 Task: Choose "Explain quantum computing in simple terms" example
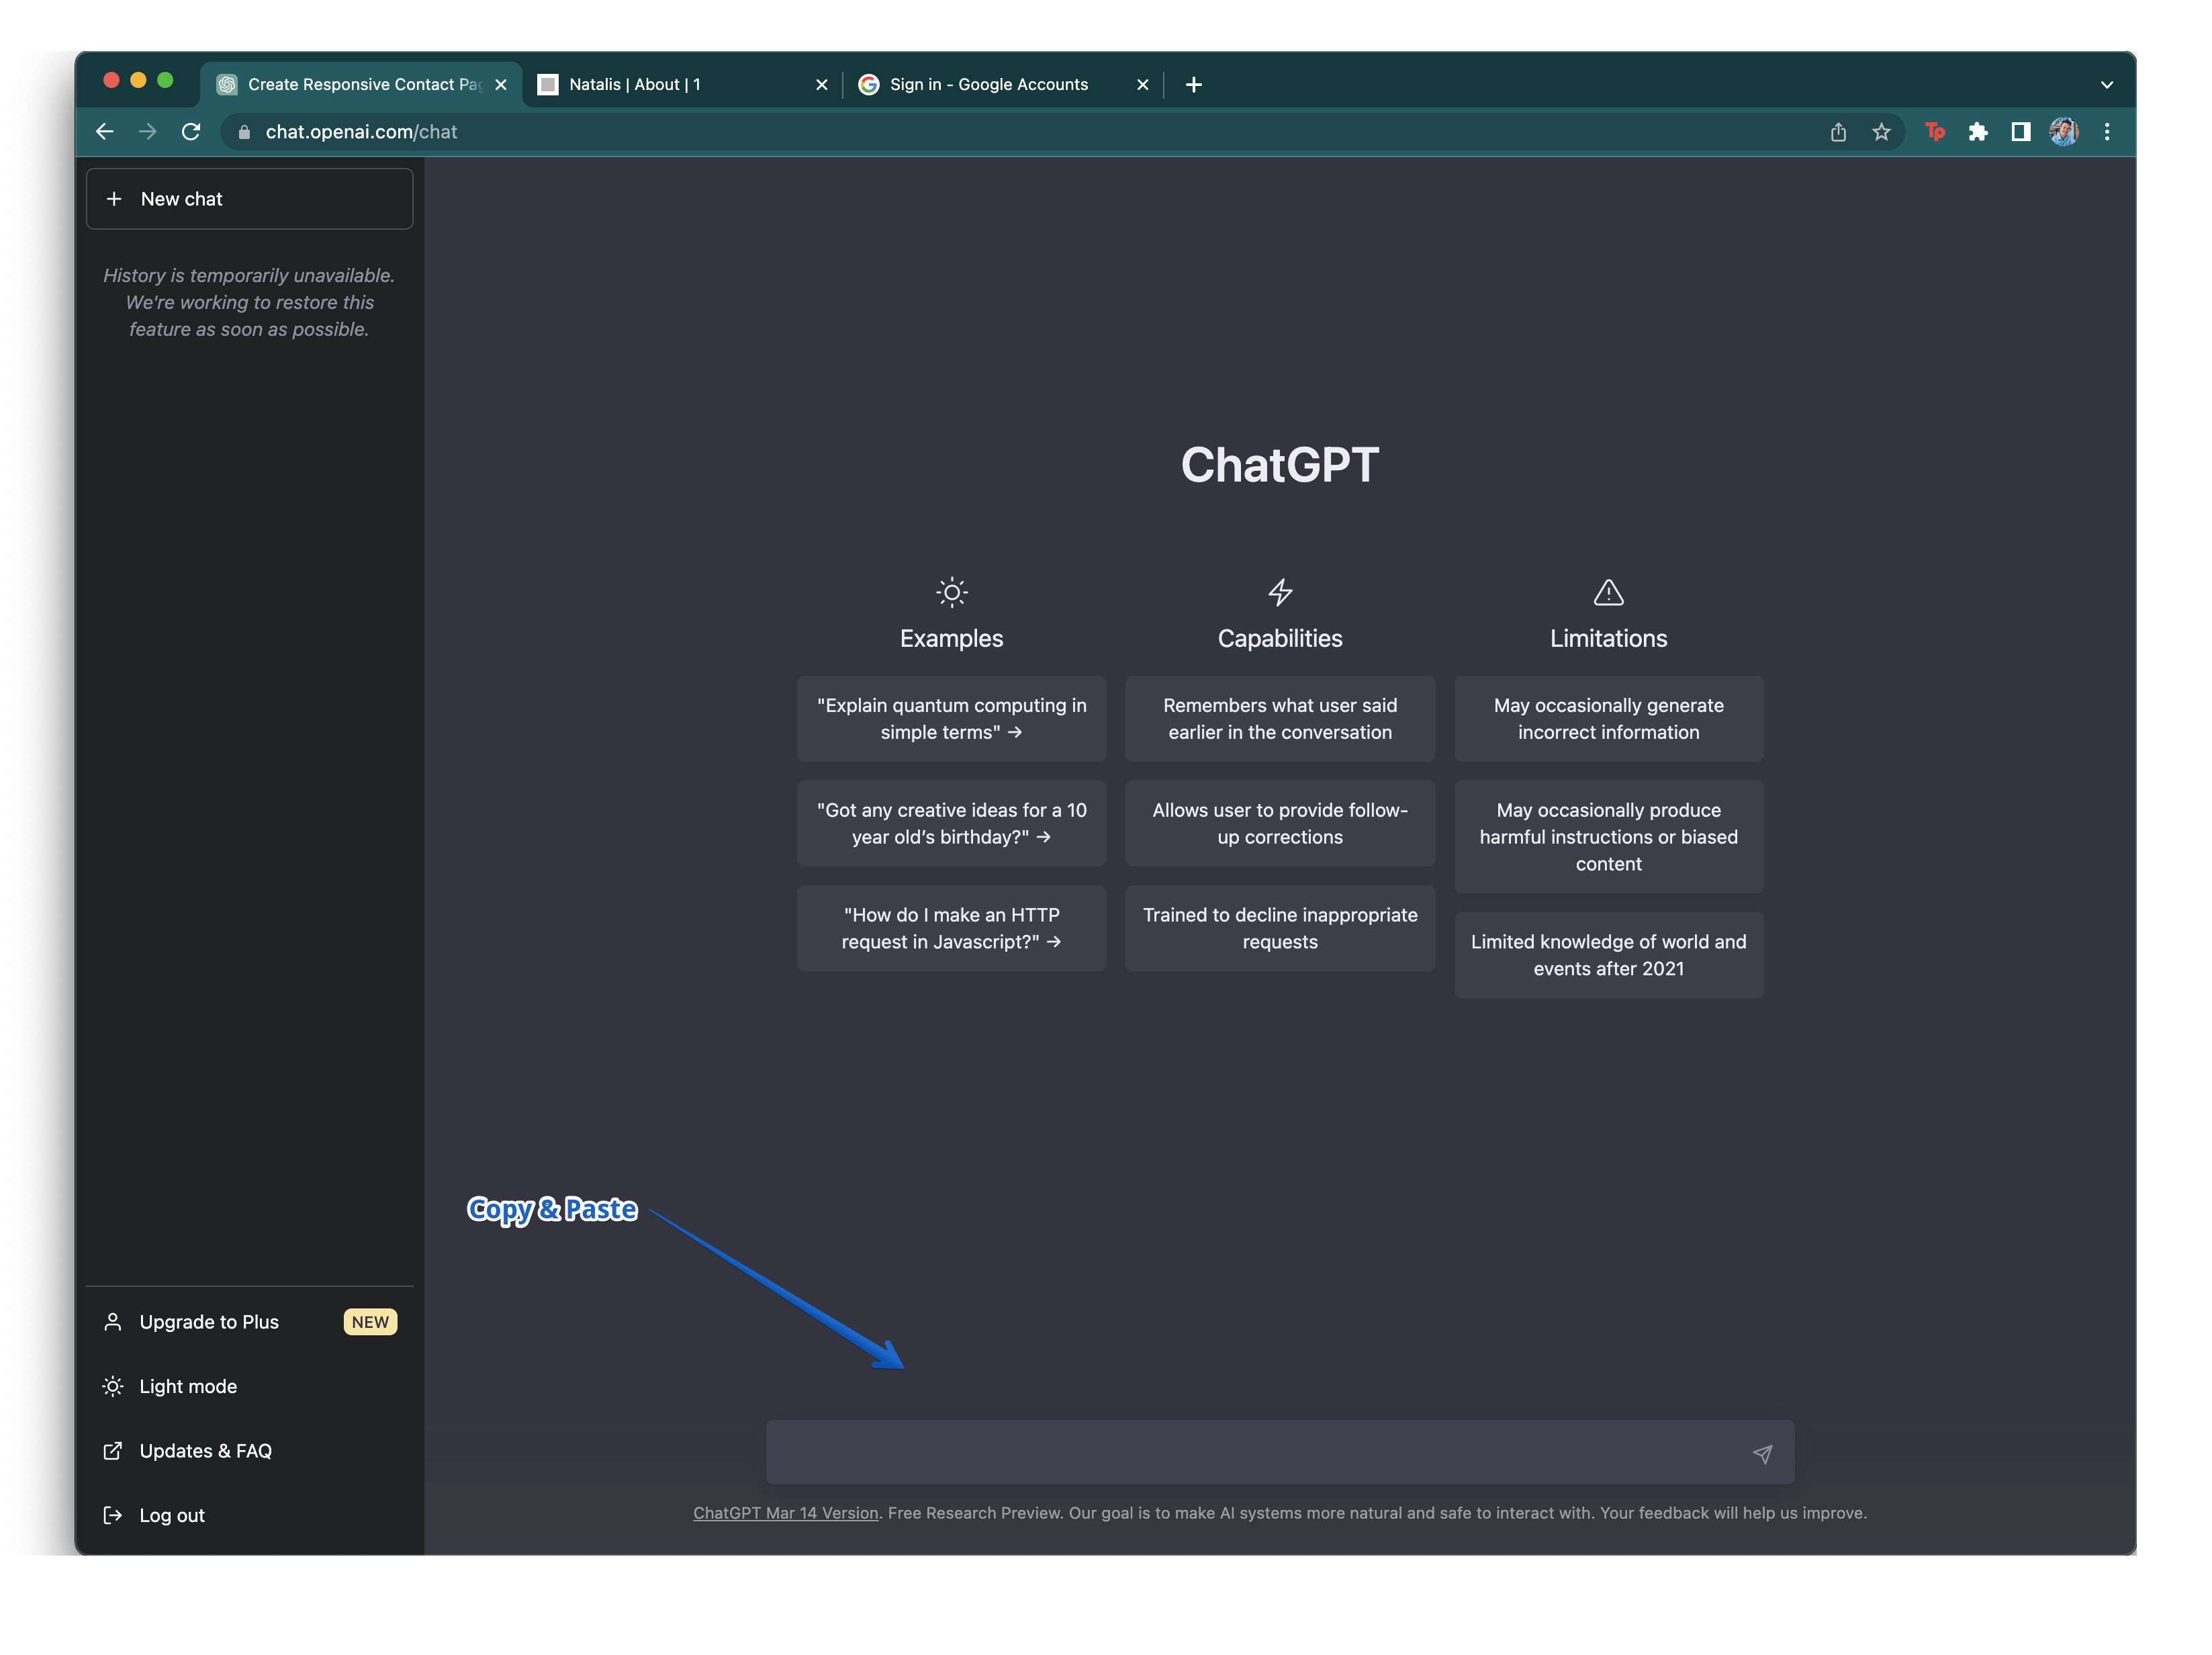(951, 719)
